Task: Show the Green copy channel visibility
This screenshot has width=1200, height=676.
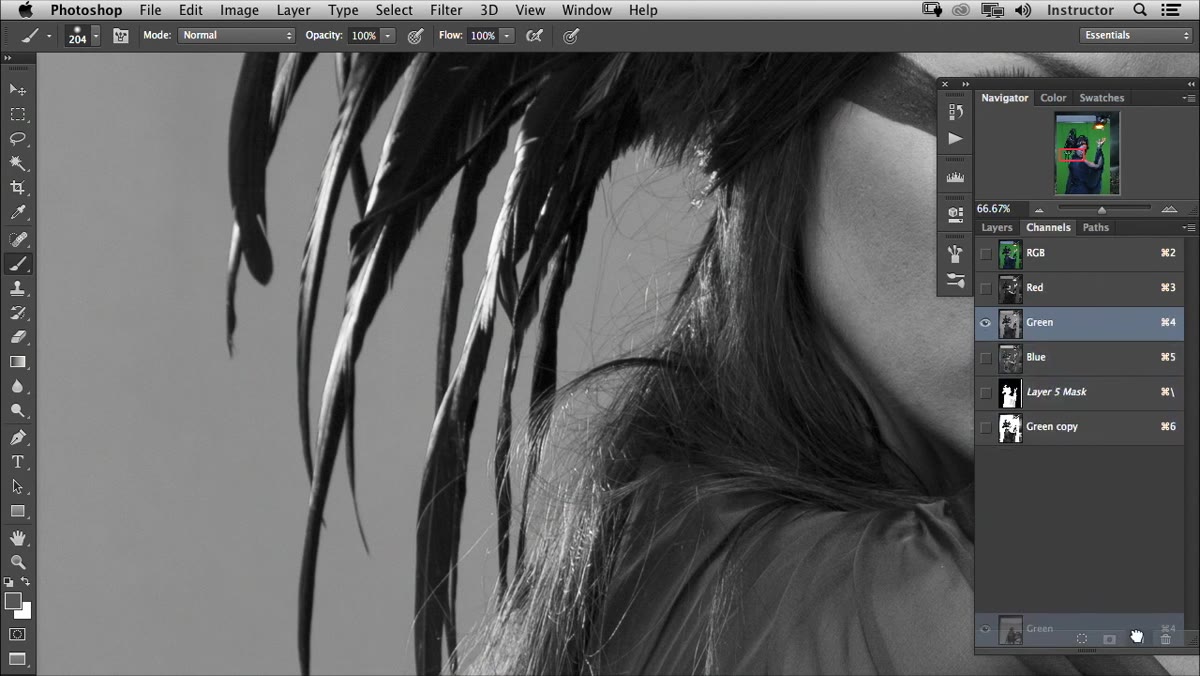Action: click(986, 427)
